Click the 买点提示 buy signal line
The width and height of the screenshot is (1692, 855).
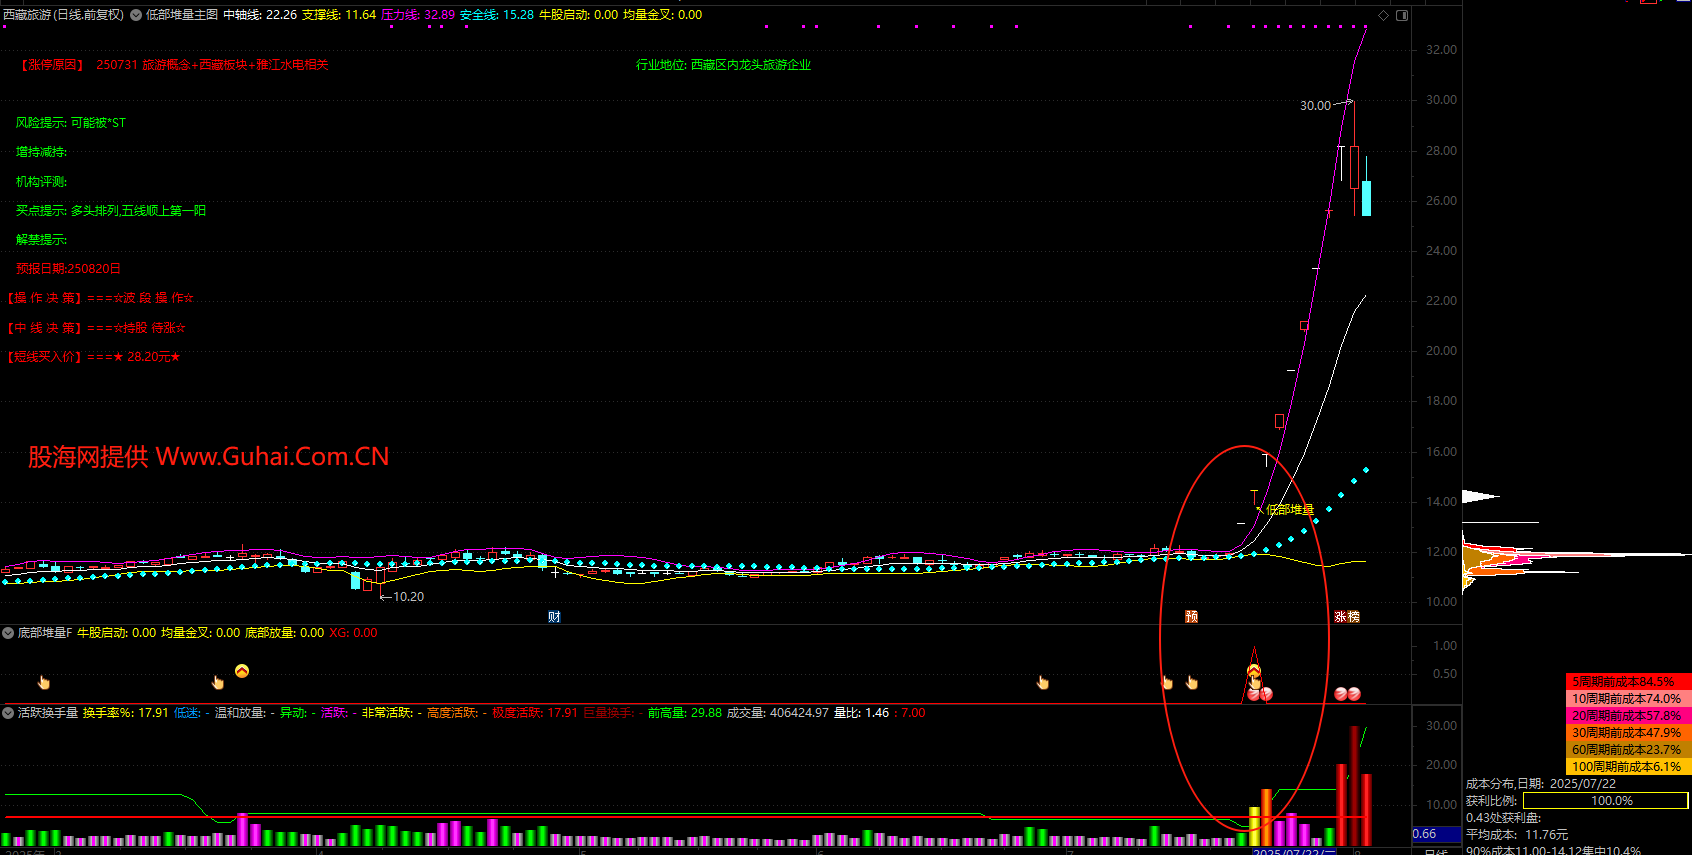click(111, 211)
